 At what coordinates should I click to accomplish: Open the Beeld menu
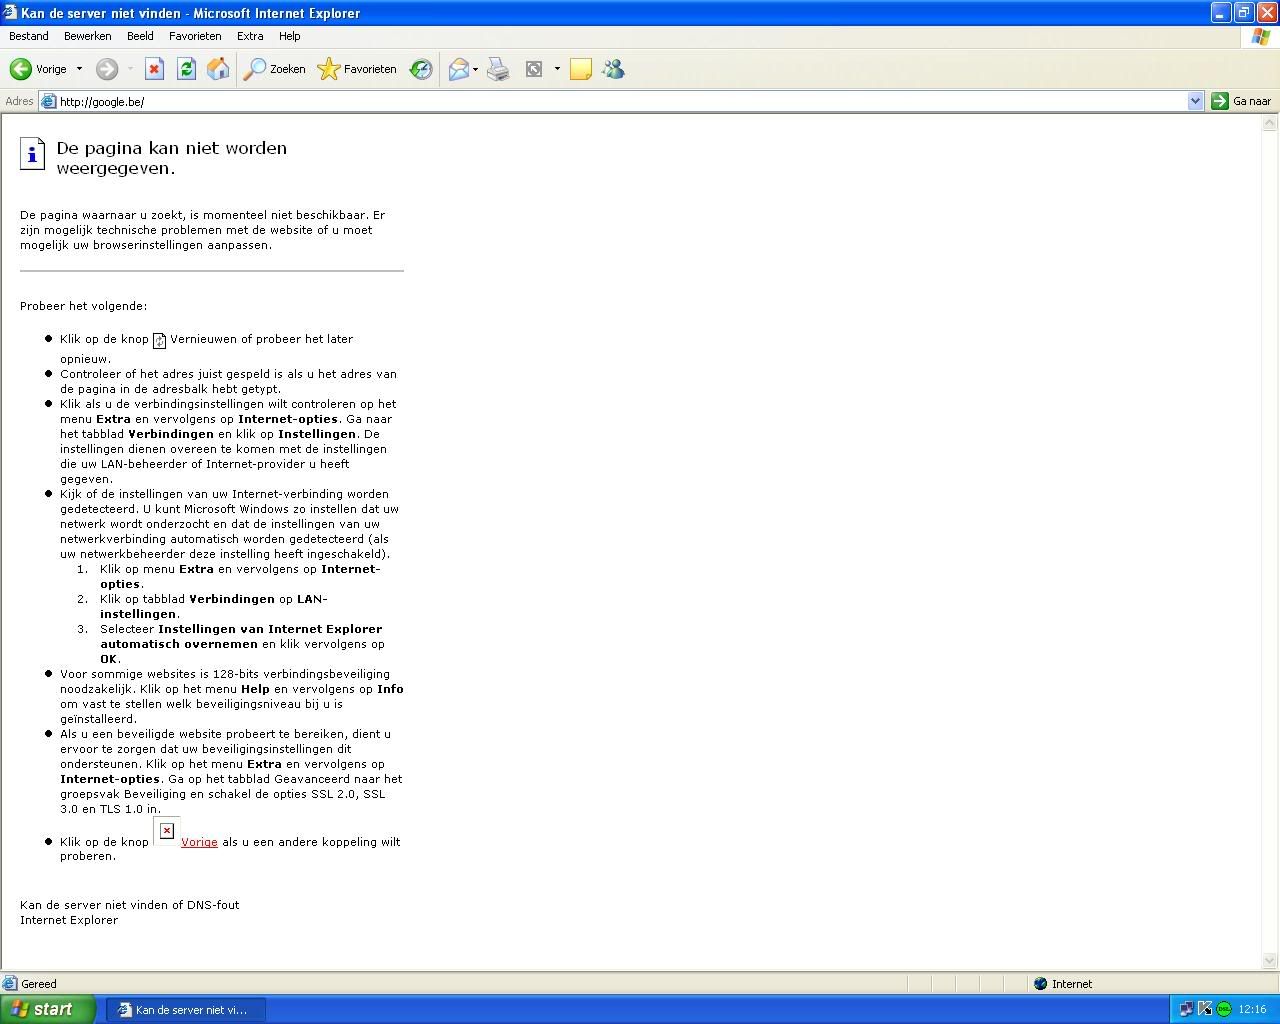coord(140,36)
